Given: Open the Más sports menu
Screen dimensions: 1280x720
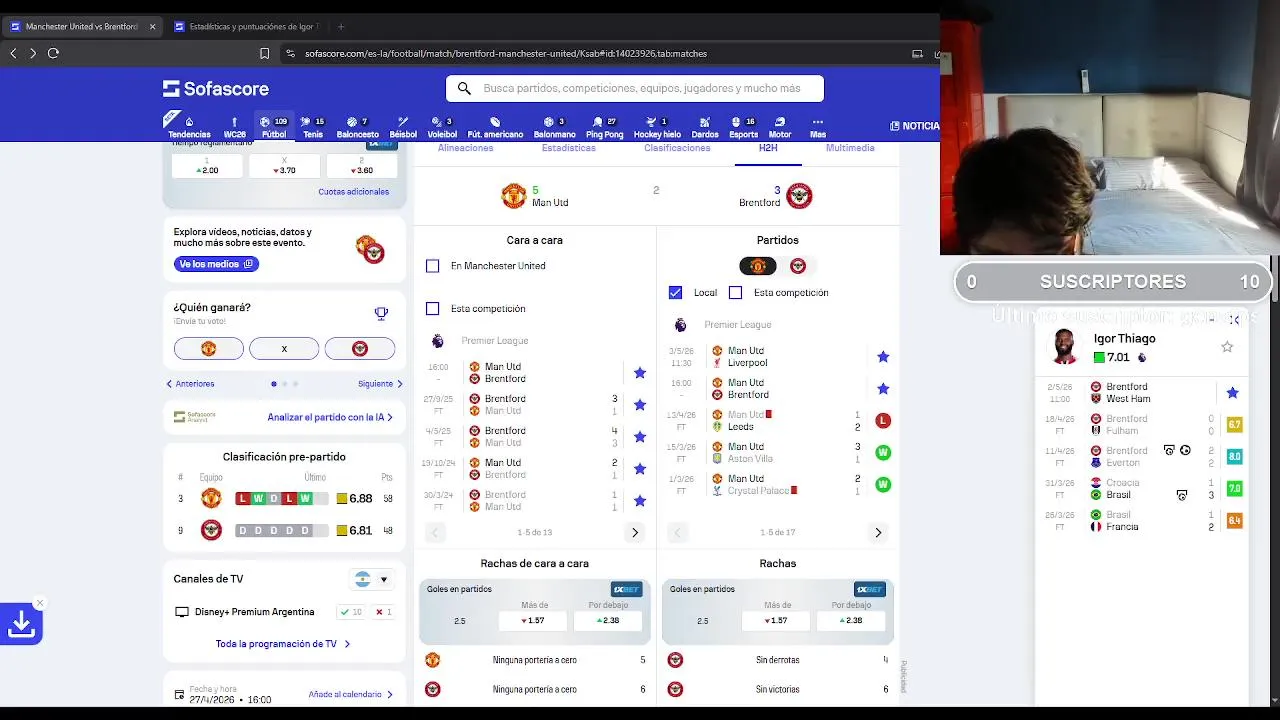Looking at the screenshot, I should tap(817, 128).
